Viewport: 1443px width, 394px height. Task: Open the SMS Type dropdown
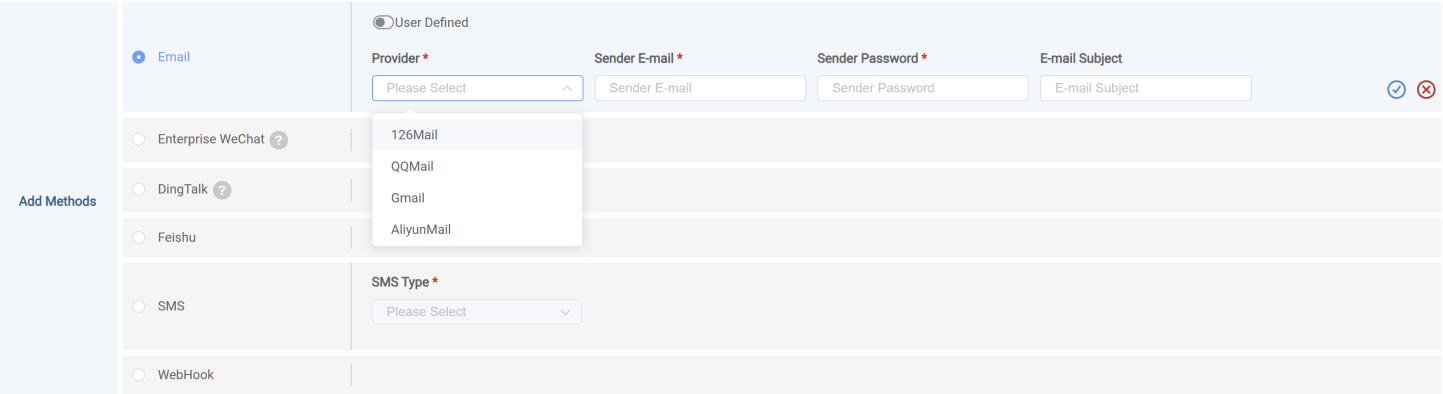tap(476, 312)
